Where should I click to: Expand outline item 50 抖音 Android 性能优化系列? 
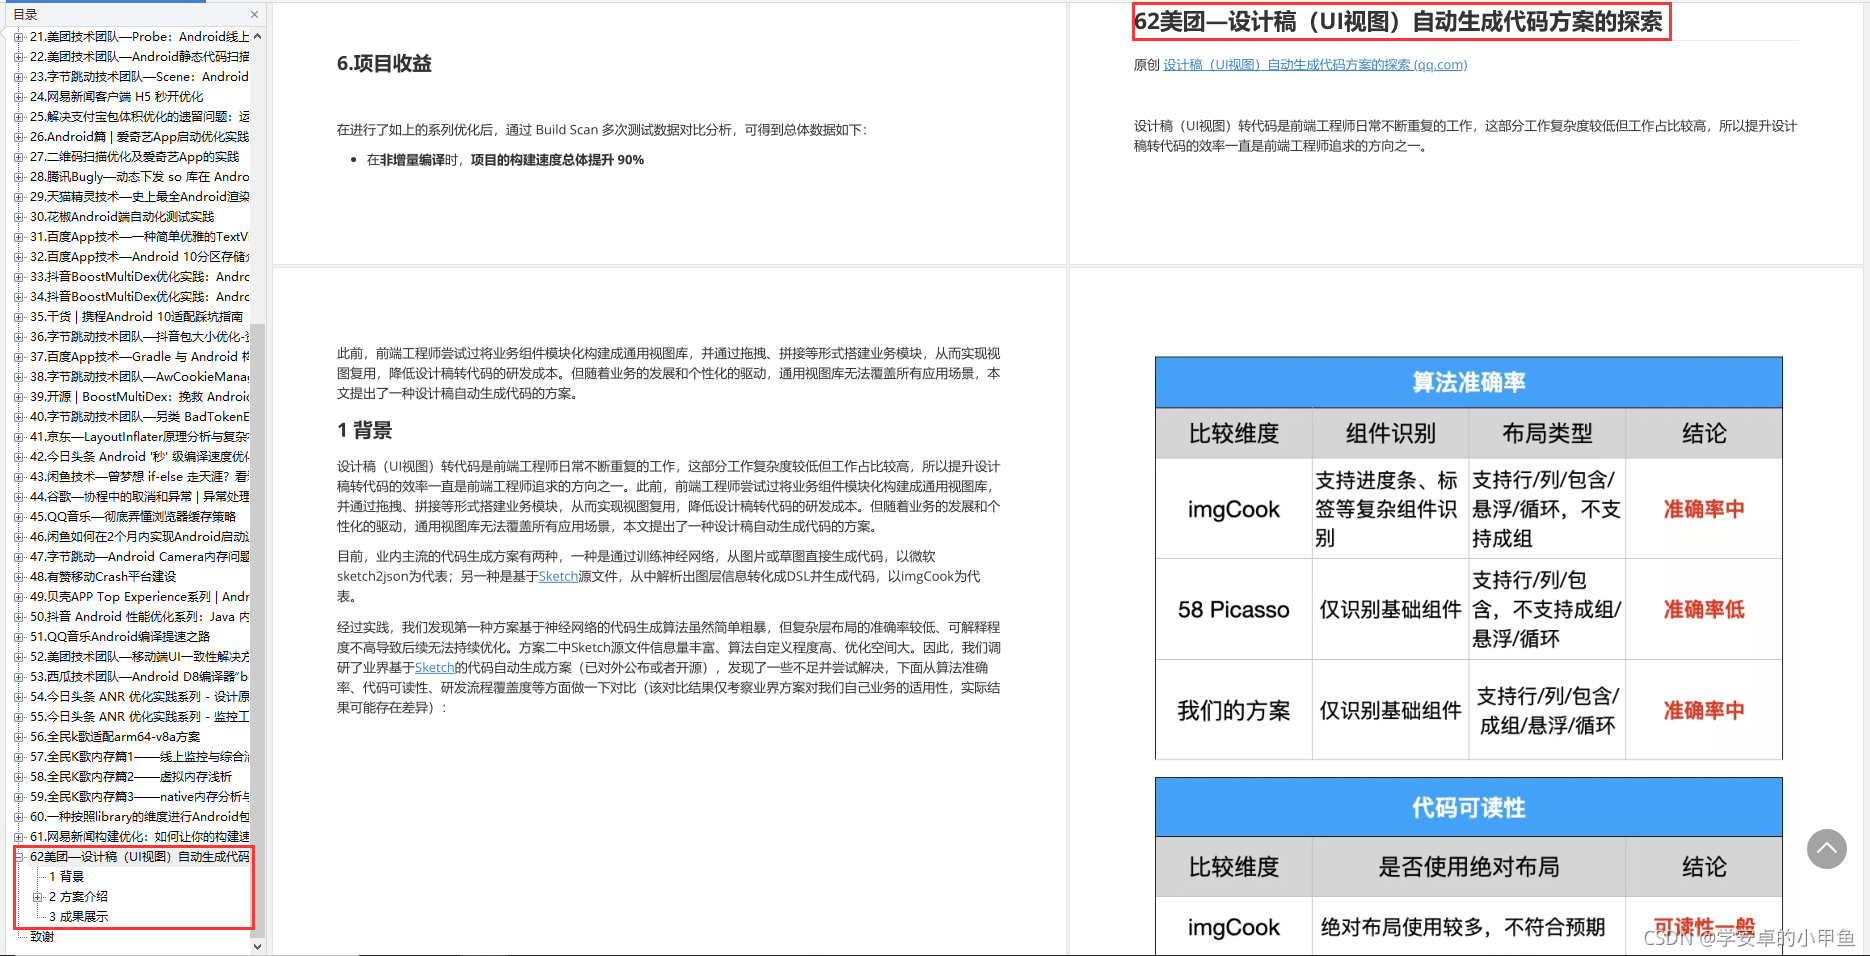(x=18, y=617)
